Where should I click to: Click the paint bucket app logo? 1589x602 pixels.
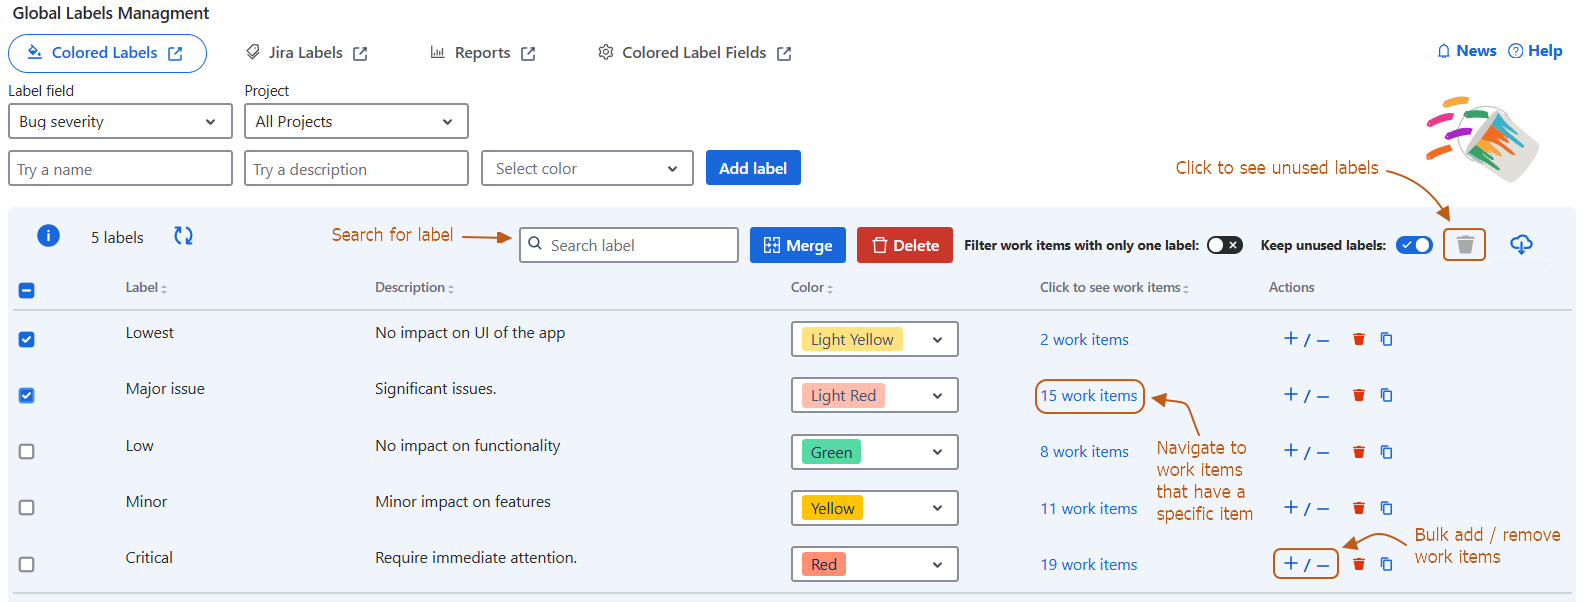pyautogui.click(x=1484, y=140)
